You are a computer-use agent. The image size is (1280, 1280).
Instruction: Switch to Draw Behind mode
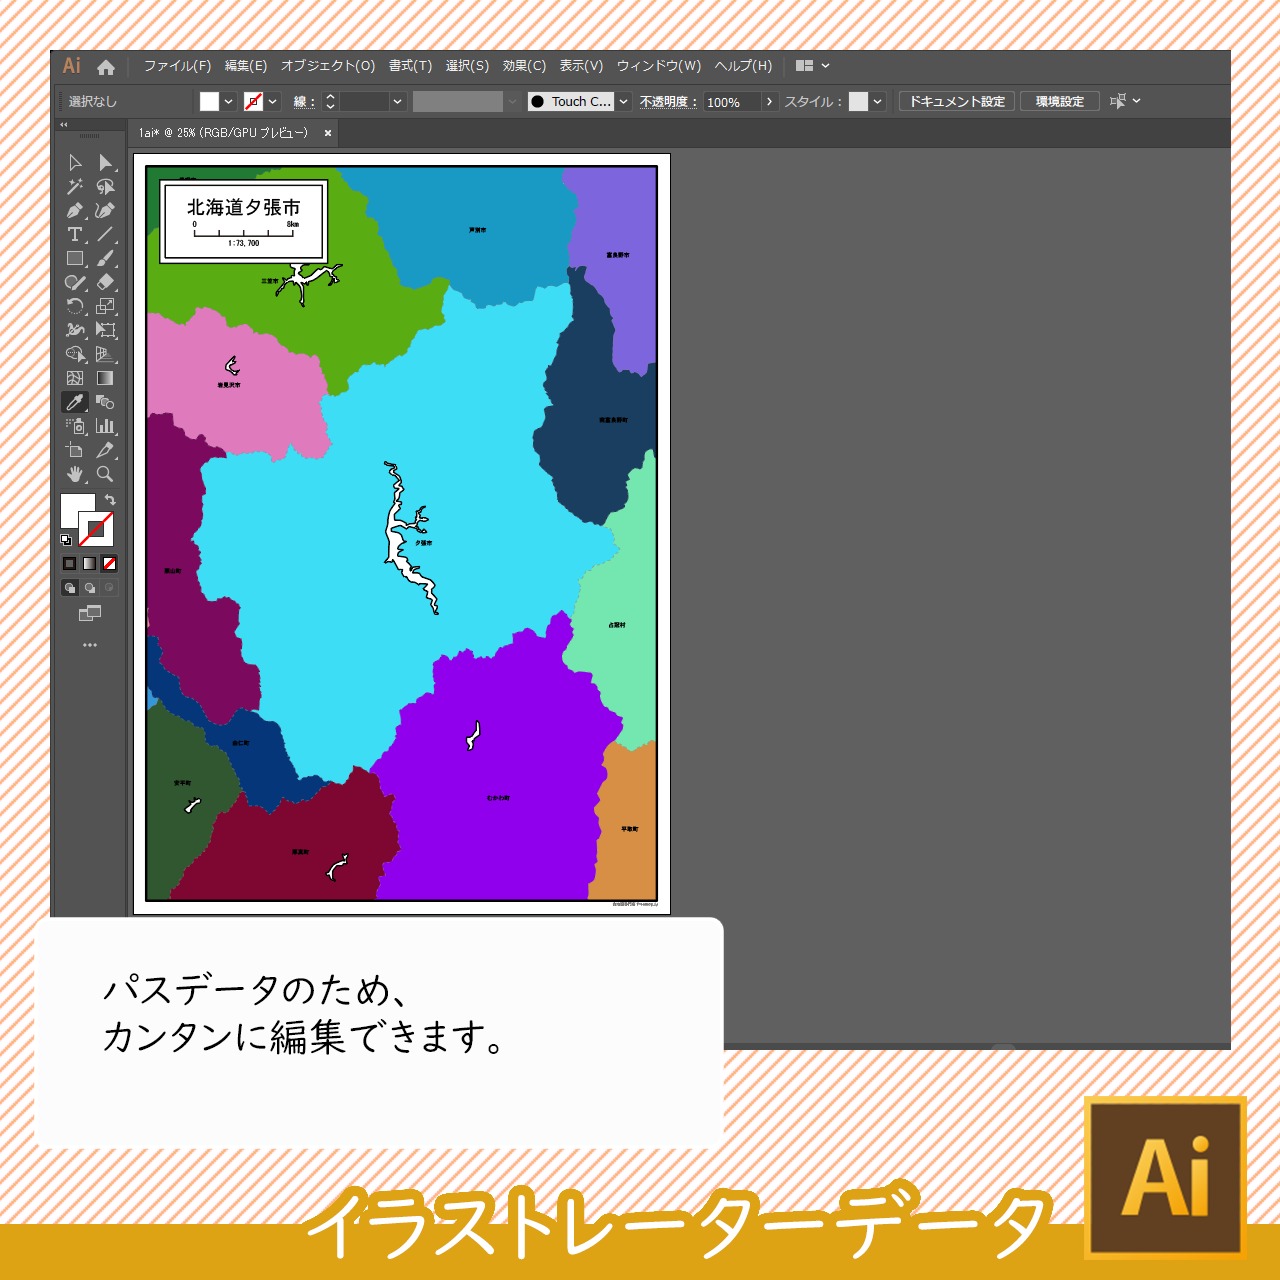(x=90, y=588)
